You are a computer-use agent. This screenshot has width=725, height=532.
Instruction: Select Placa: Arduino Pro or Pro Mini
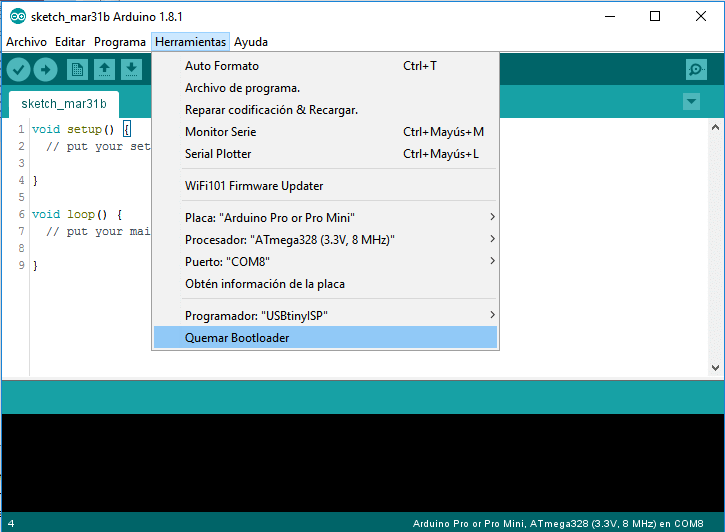(x=325, y=218)
